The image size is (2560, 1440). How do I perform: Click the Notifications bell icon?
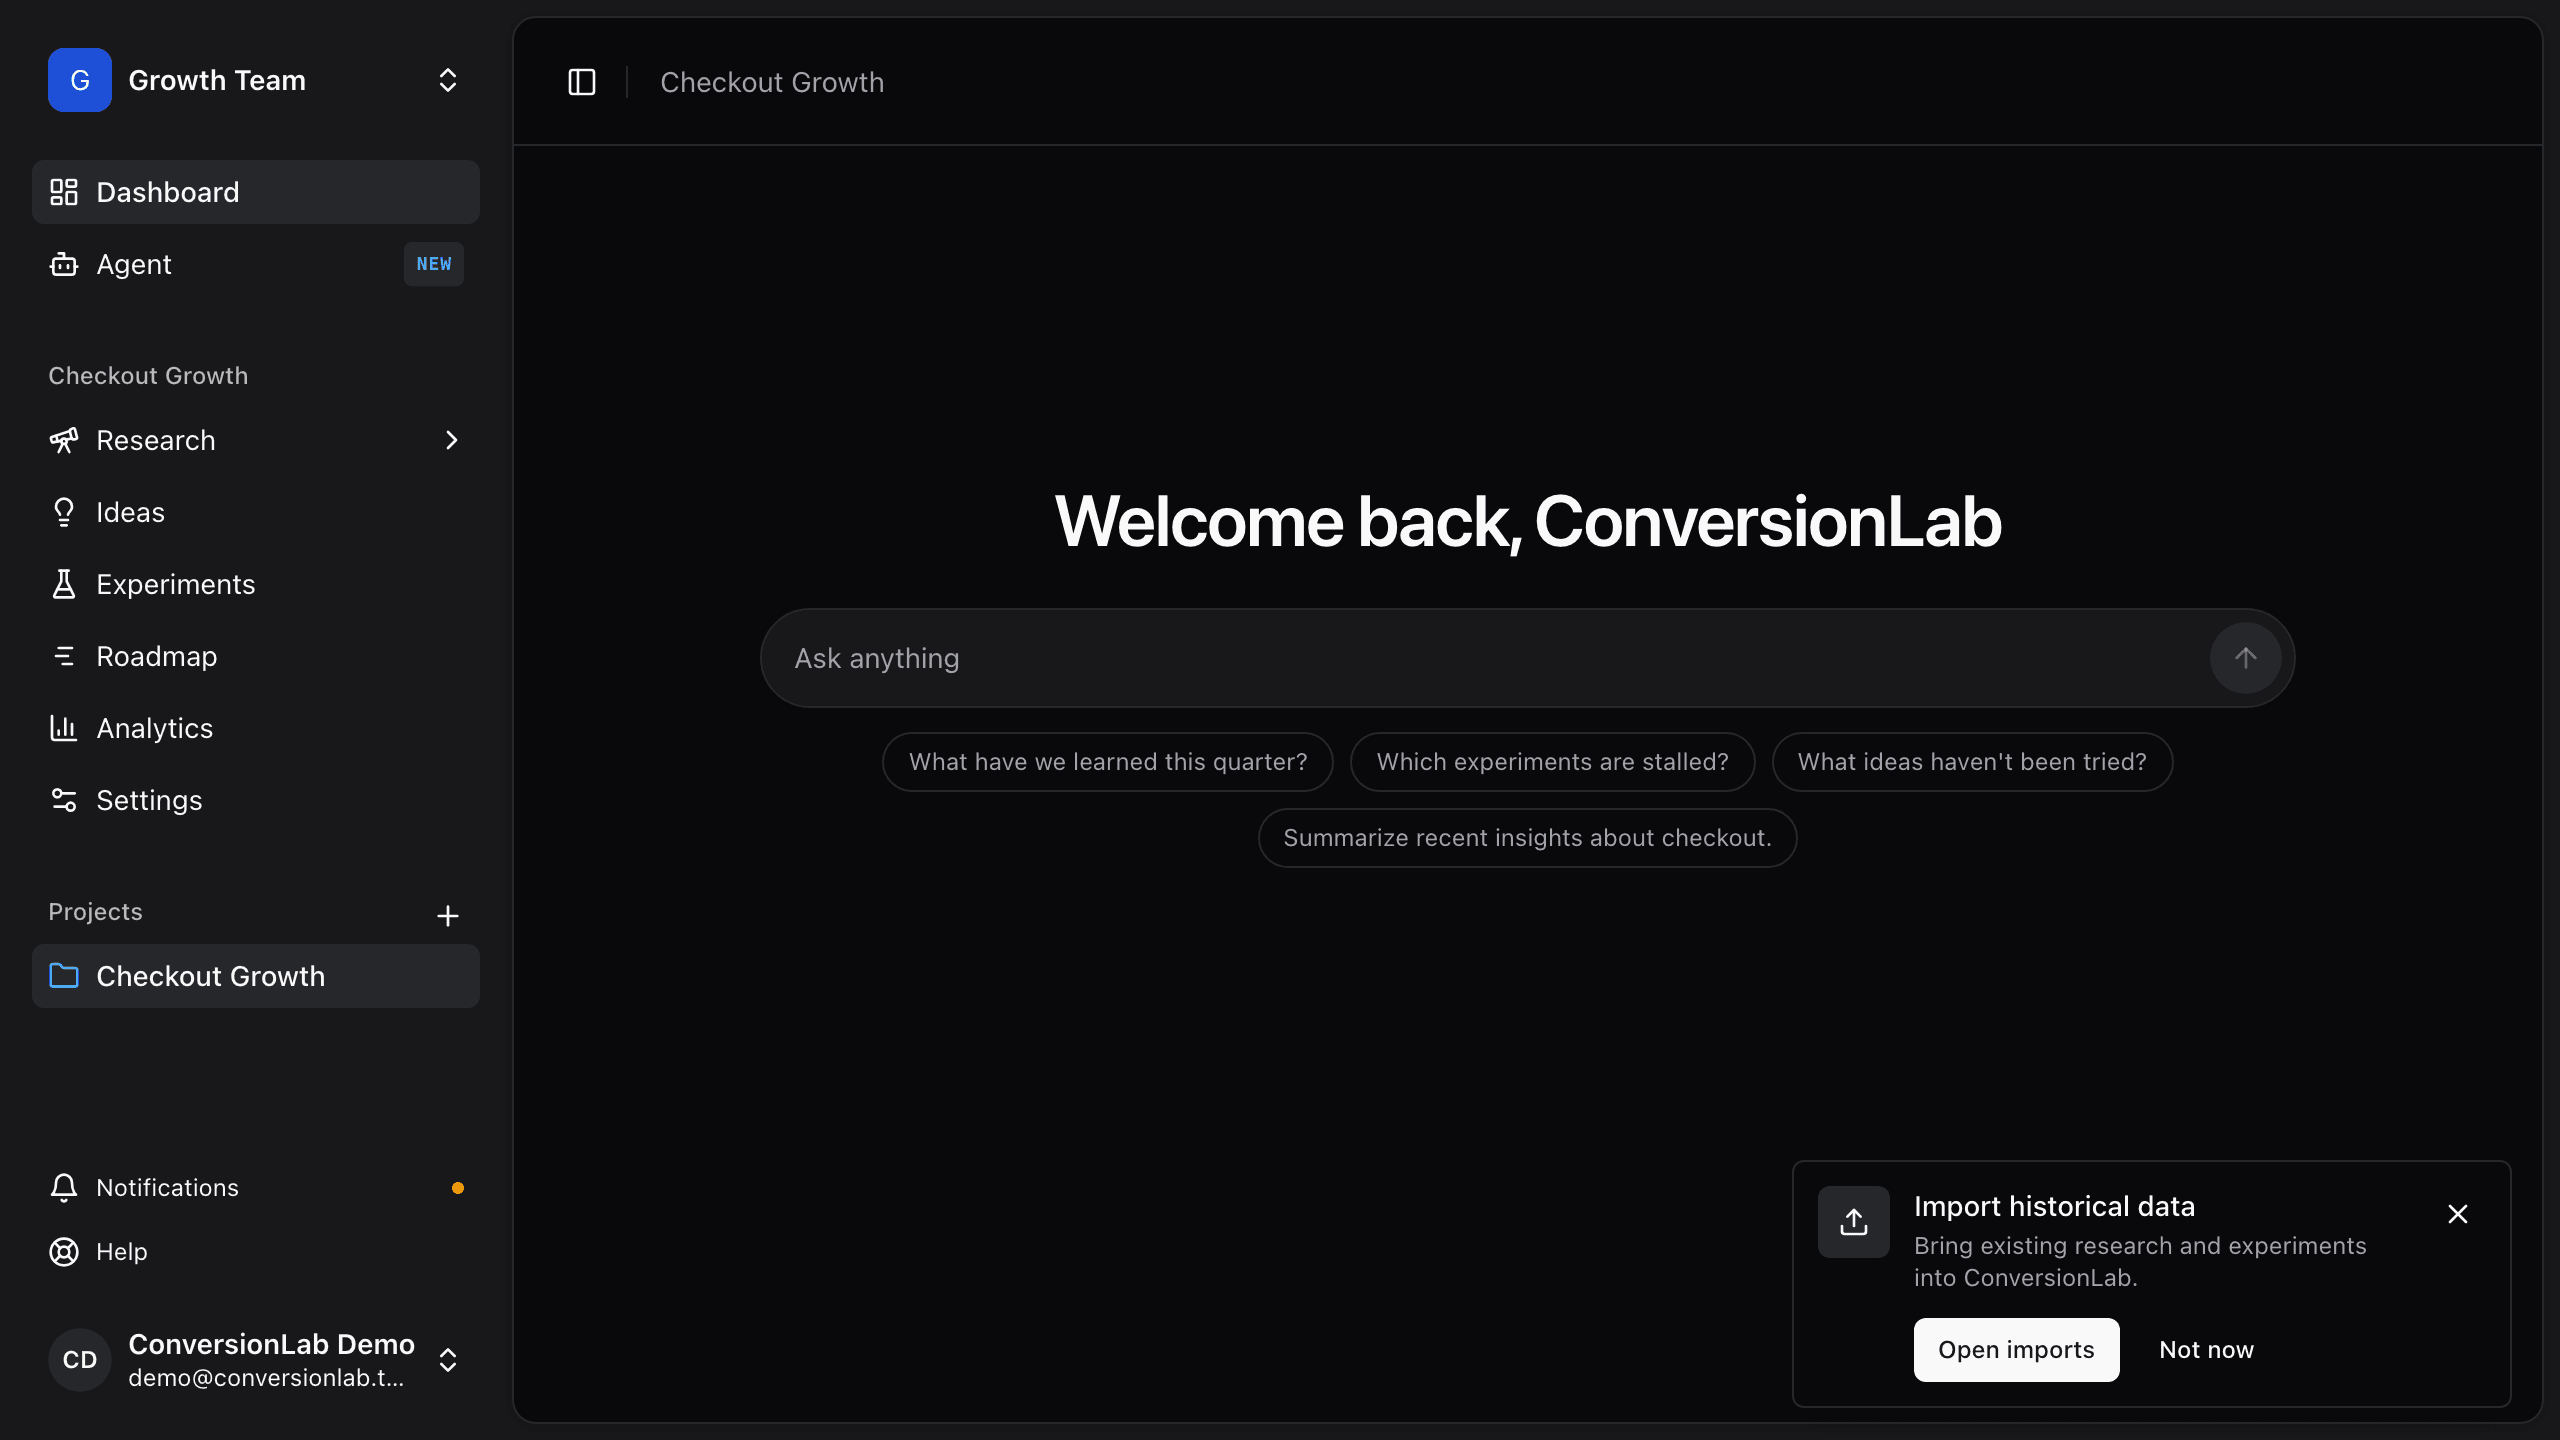click(x=64, y=1187)
